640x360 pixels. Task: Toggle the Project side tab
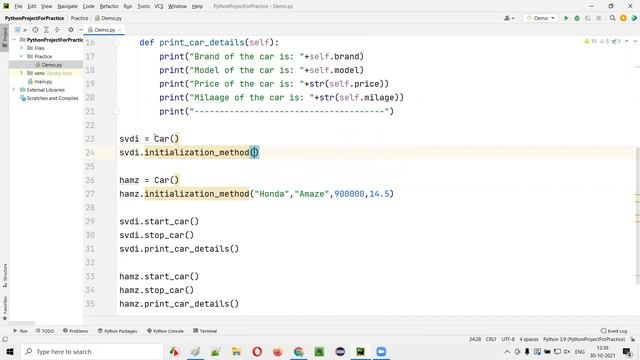[x=4, y=37]
